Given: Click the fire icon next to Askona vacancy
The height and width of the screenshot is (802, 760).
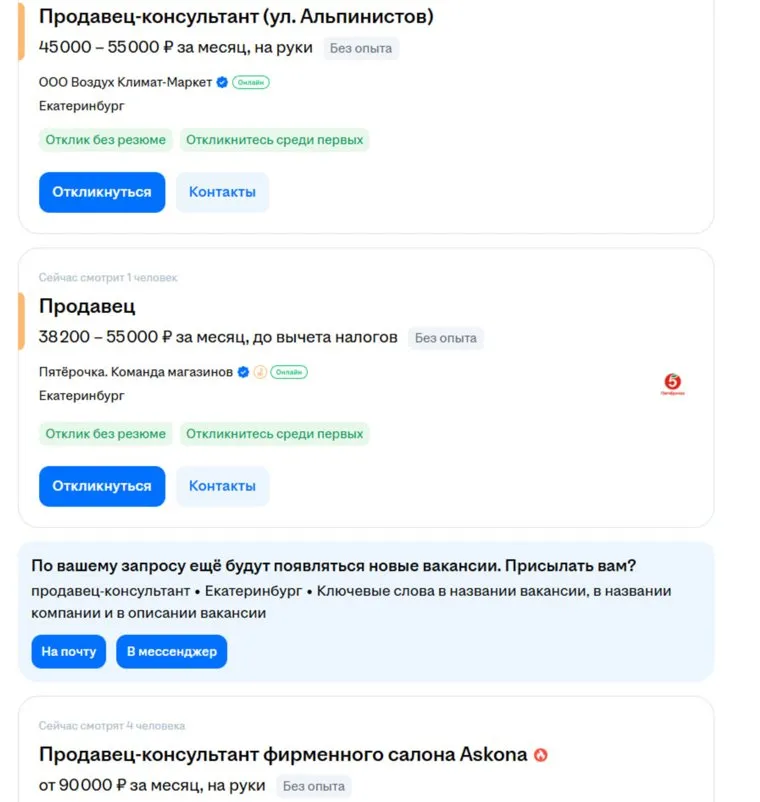Looking at the screenshot, I should (x=541, y=755).
